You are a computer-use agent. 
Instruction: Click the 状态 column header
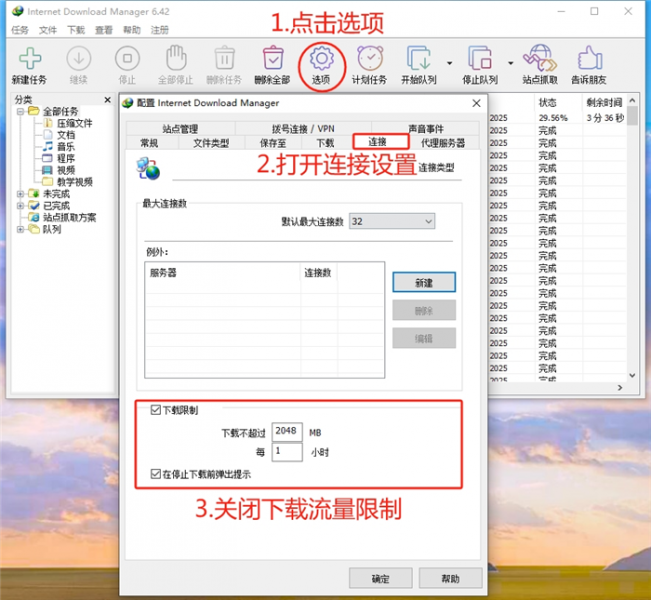point(558,103)
